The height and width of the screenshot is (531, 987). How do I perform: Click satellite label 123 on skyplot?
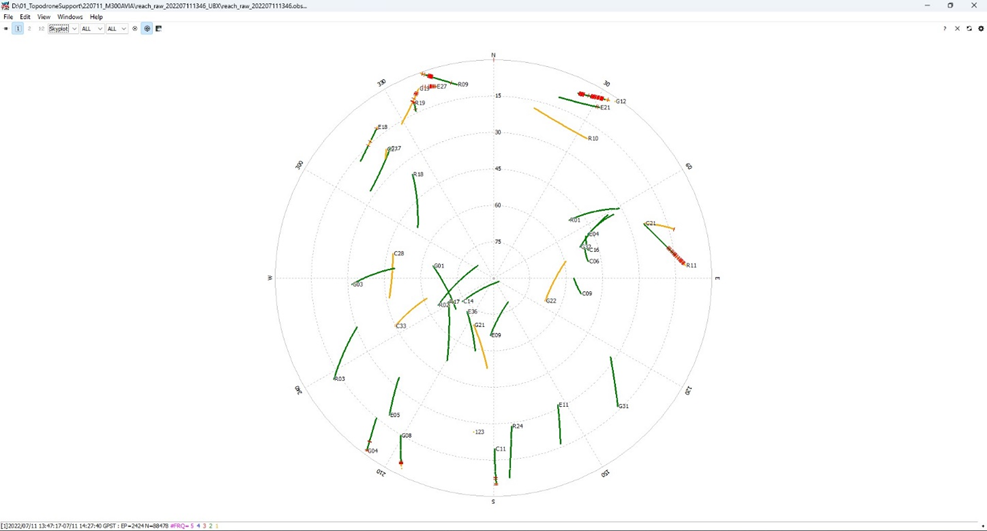[x=480, y=432]
